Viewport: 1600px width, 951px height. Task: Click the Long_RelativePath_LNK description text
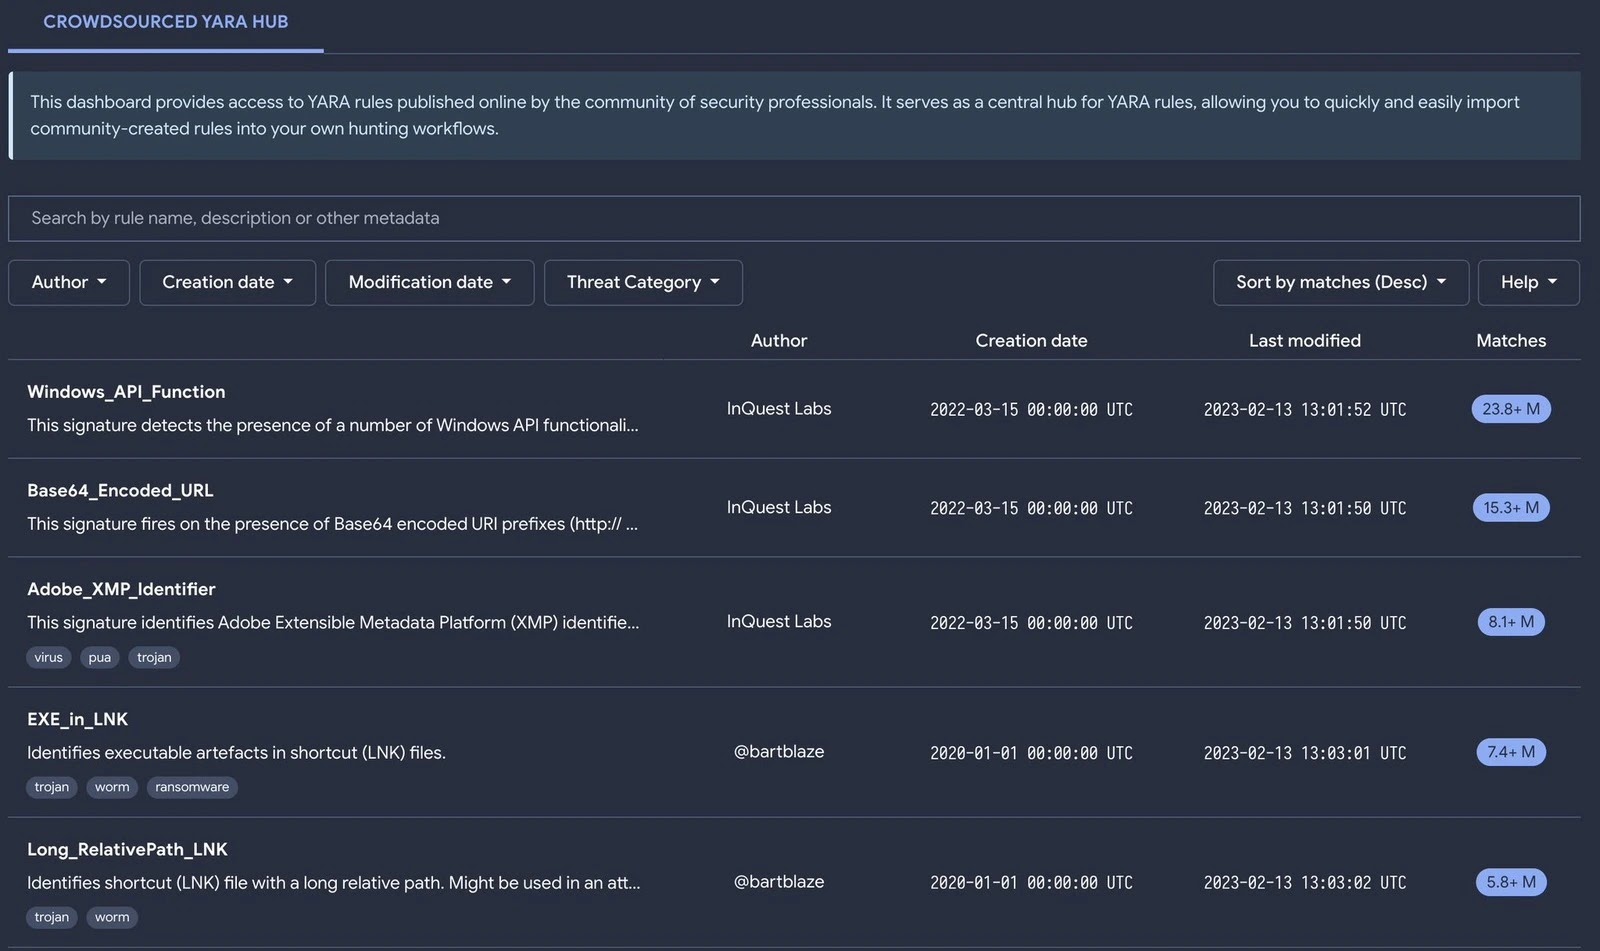[x=334, y=883]
